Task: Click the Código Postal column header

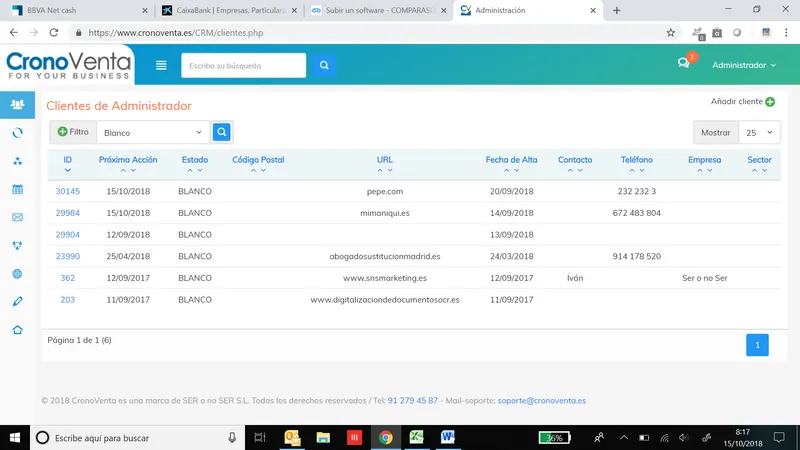Action: (258, 160)
